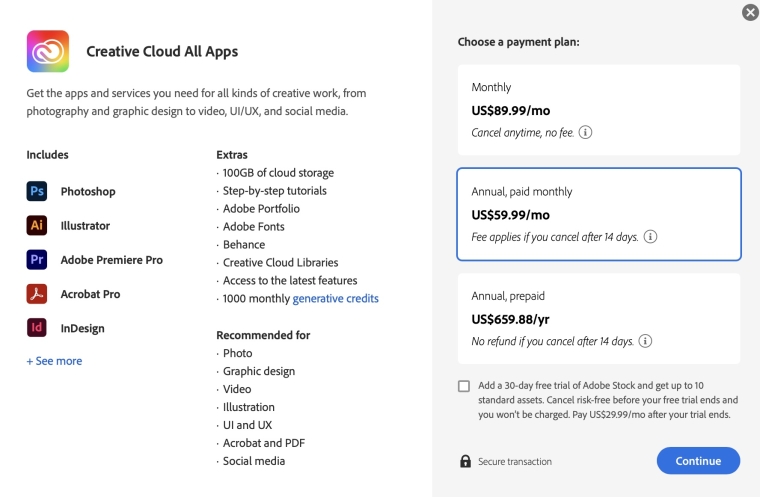Viewport: 760px width, 497px height.
Task: Click the Creative Cloud rainbow logo
Action: click(x=48, y=51)
